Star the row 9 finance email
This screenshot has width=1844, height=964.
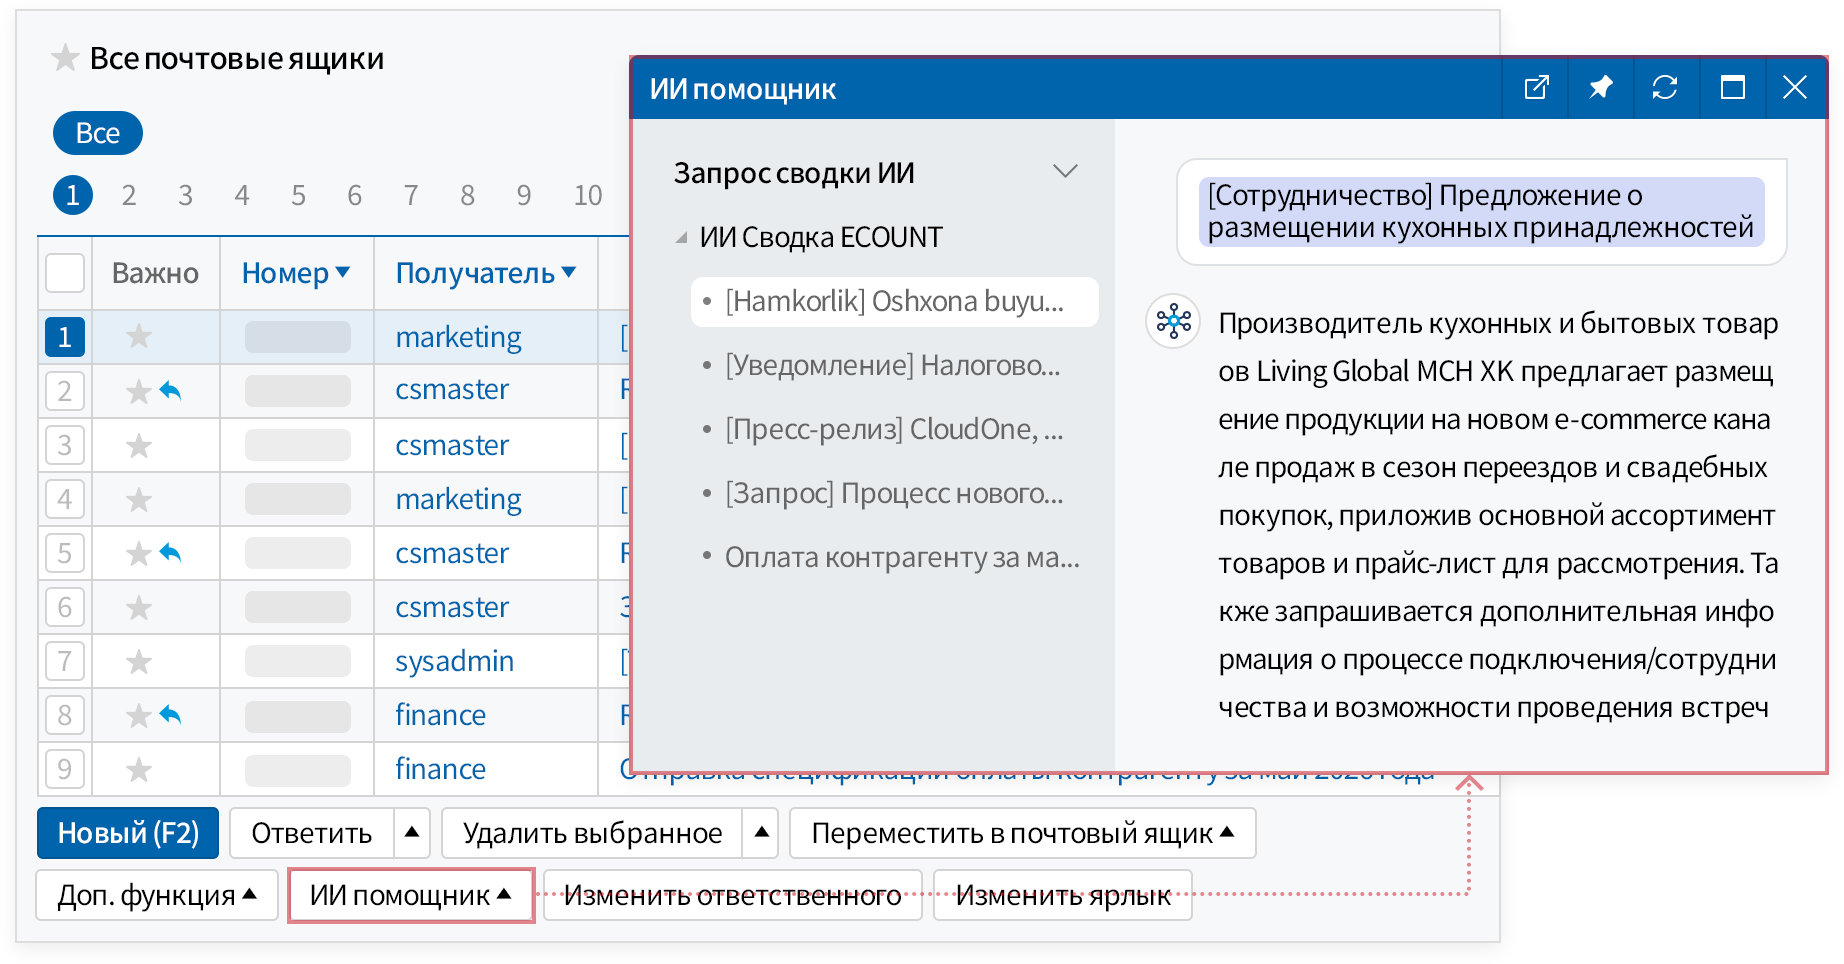[139, 769]
